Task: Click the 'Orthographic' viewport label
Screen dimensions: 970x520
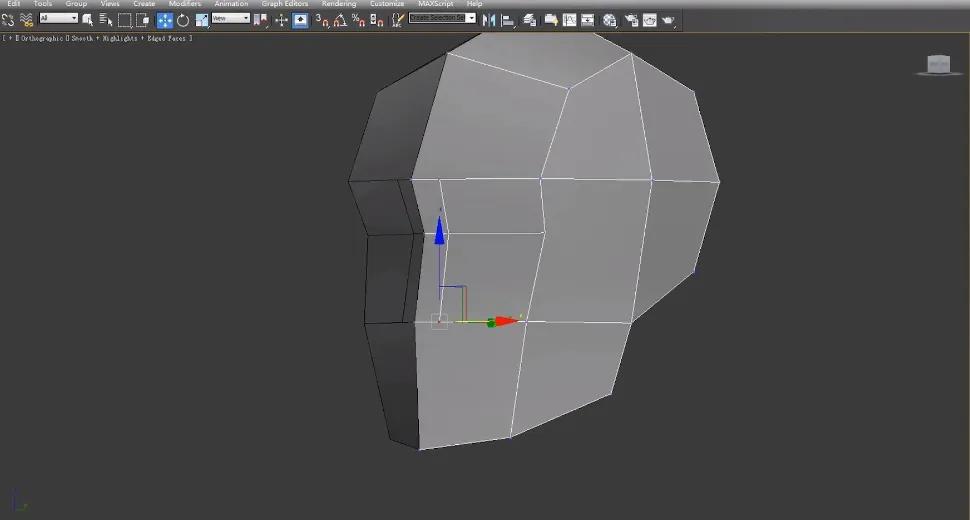Action: (41, 38)
